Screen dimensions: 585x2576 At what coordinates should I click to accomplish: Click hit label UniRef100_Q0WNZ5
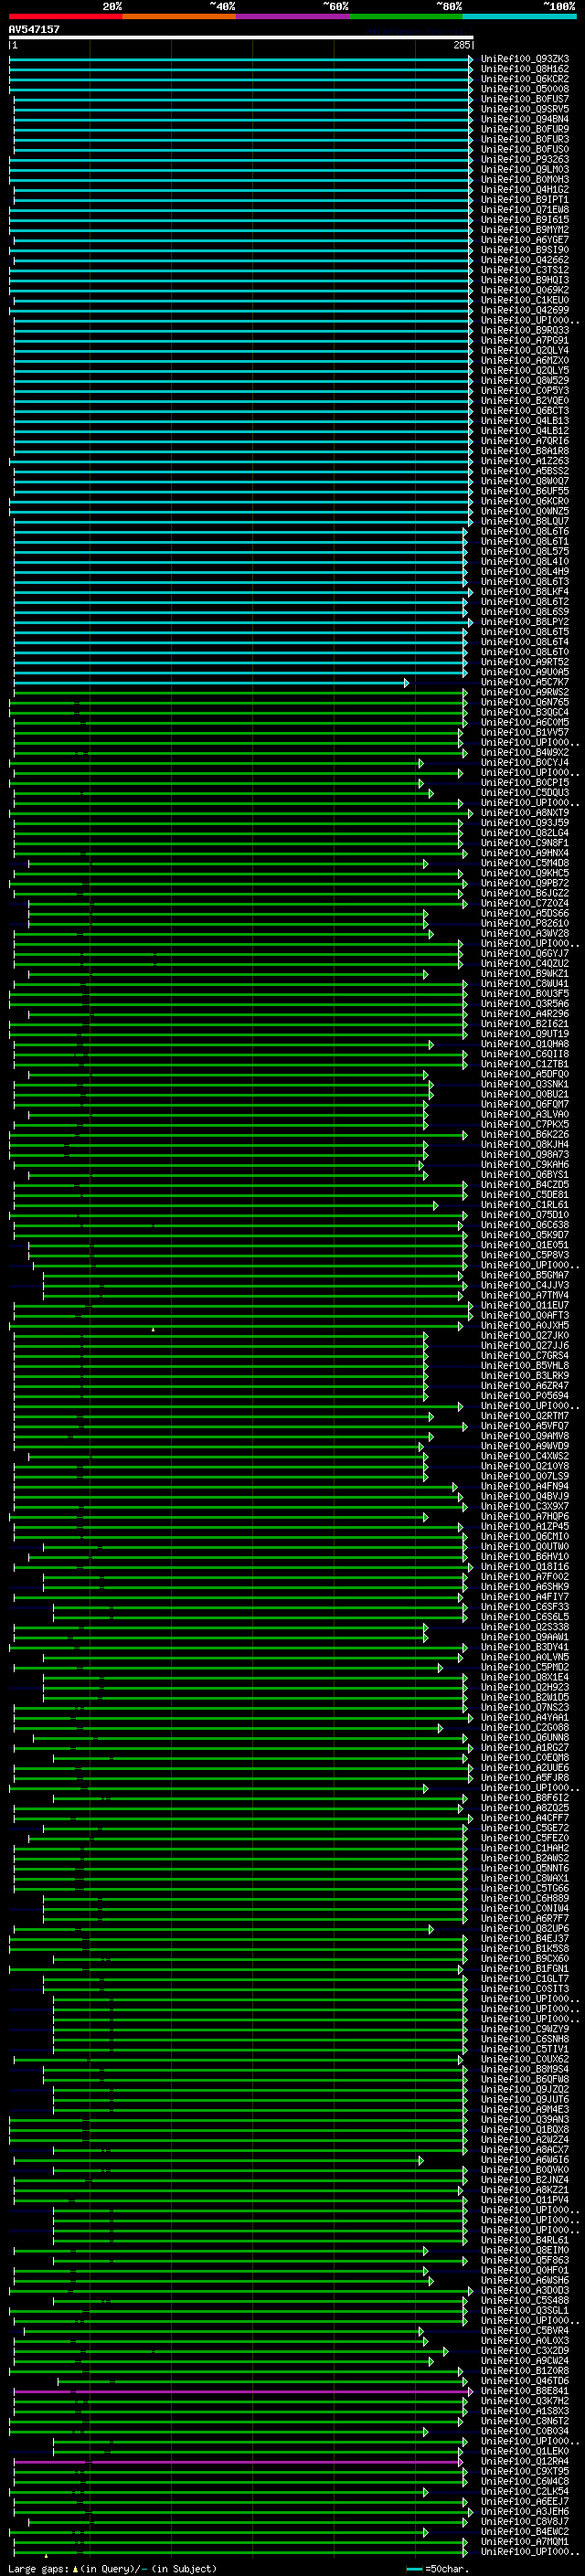pyautogui.click(x=525, y=511)
